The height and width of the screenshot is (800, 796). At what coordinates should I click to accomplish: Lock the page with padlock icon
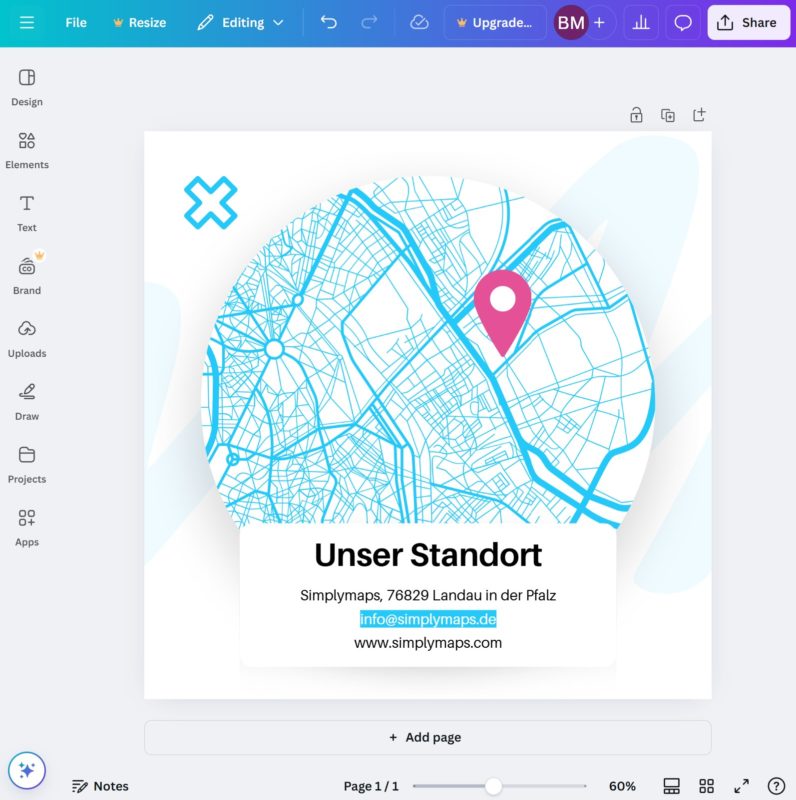636,115
